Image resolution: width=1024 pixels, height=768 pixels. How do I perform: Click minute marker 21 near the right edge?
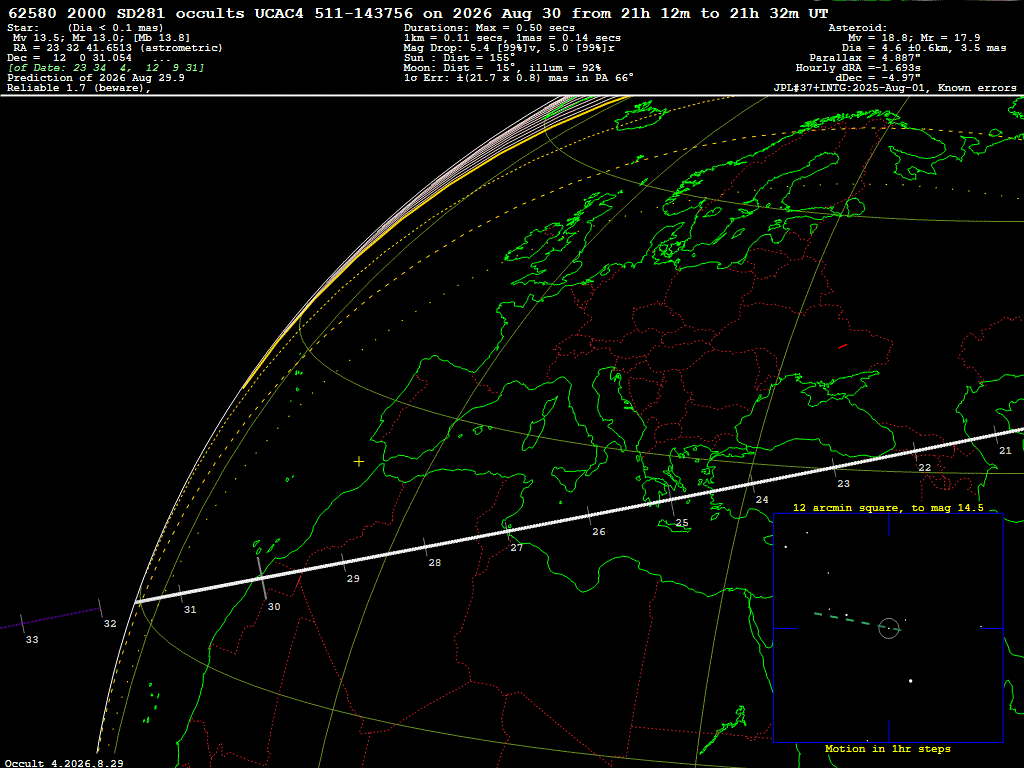tap(1005, 451)
